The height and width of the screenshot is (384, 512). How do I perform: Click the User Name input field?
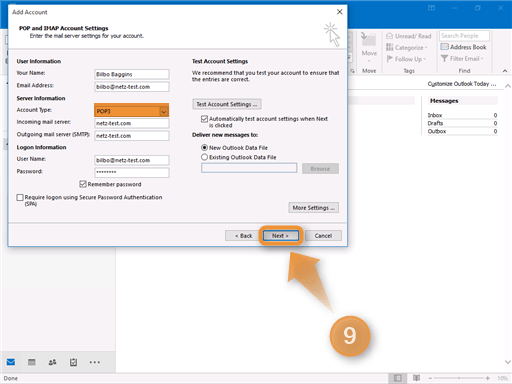point(132,160)
